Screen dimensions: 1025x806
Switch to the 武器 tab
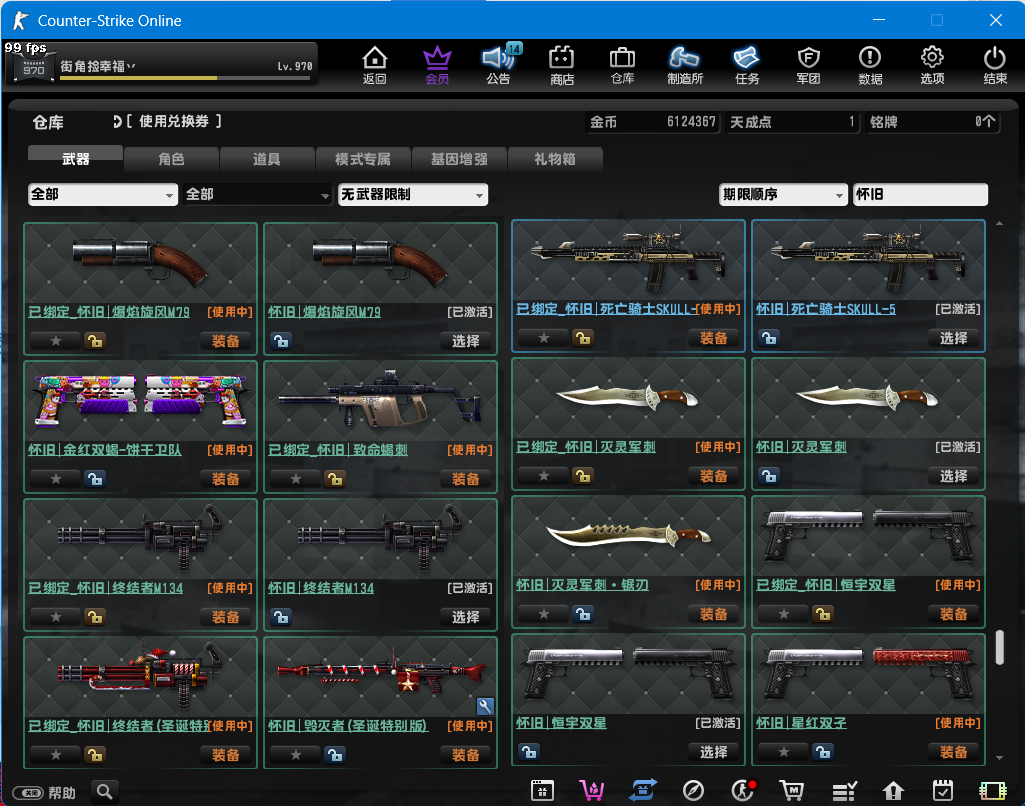(75, 159)
